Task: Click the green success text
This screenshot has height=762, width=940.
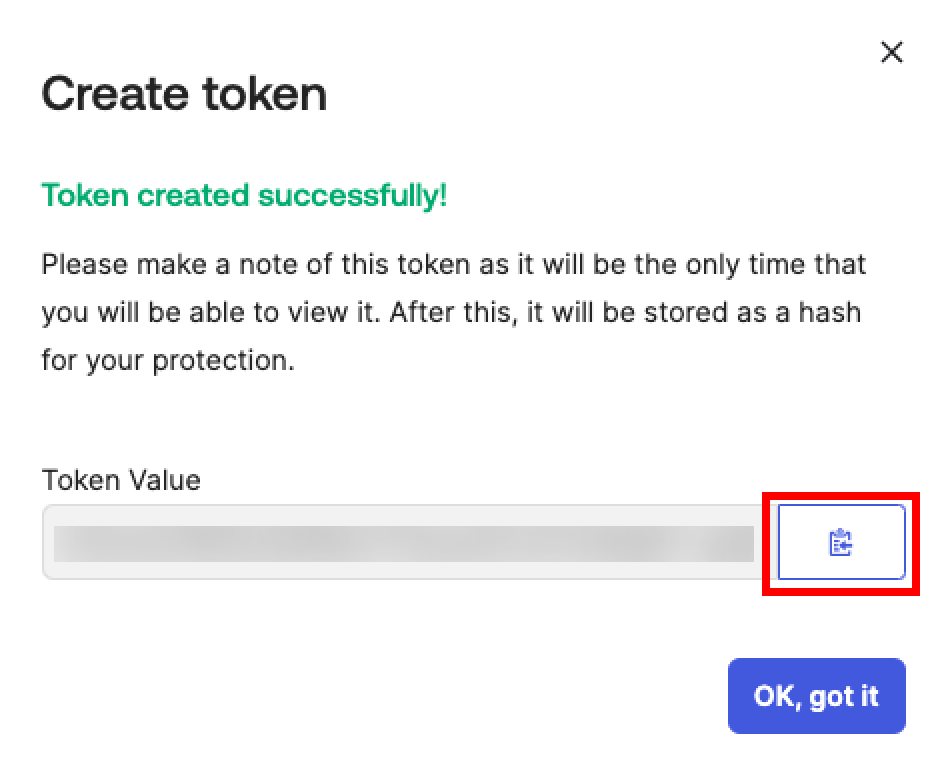Action: (244, 195)
